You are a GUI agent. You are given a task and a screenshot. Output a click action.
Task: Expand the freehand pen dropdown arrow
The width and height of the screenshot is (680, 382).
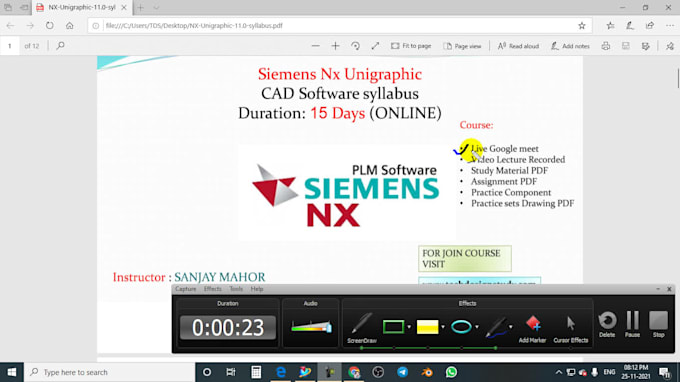(510, 326)
